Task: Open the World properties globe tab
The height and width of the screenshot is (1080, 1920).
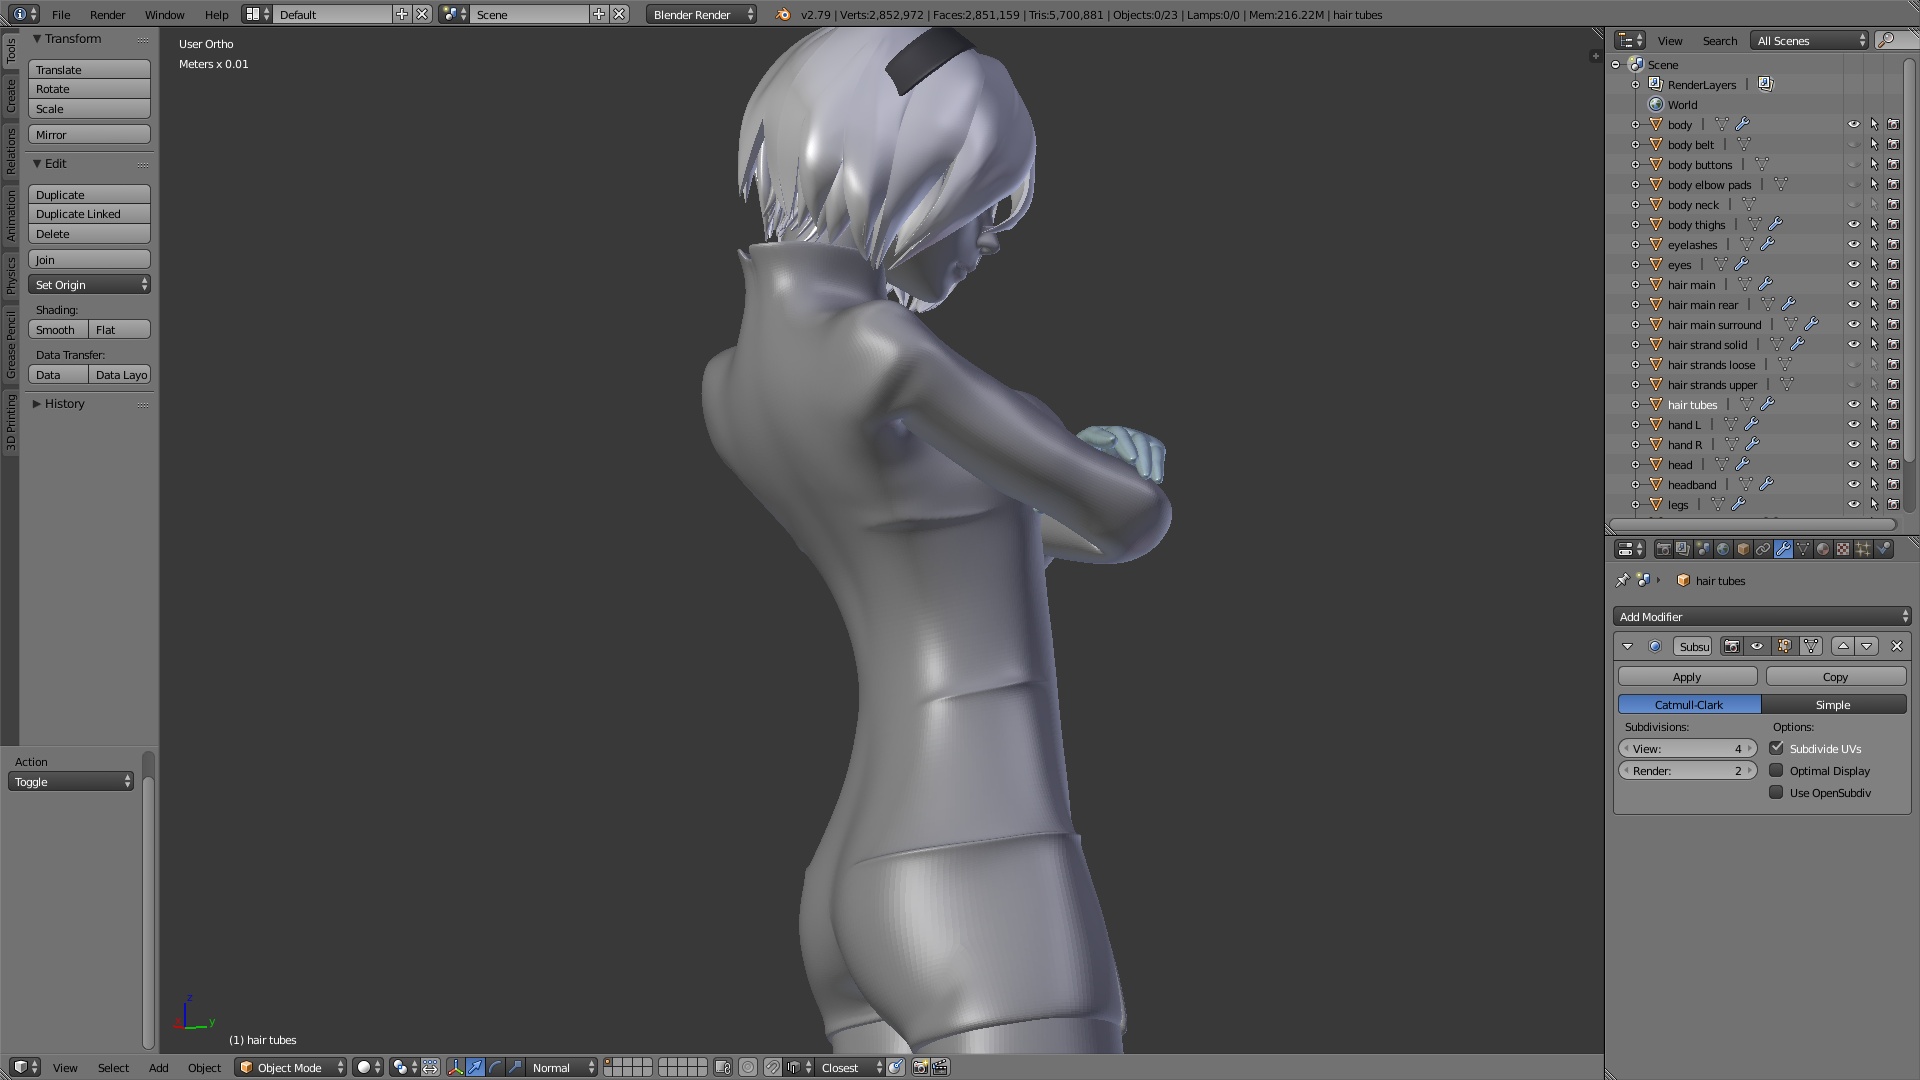Action: tap(1723, 549)
